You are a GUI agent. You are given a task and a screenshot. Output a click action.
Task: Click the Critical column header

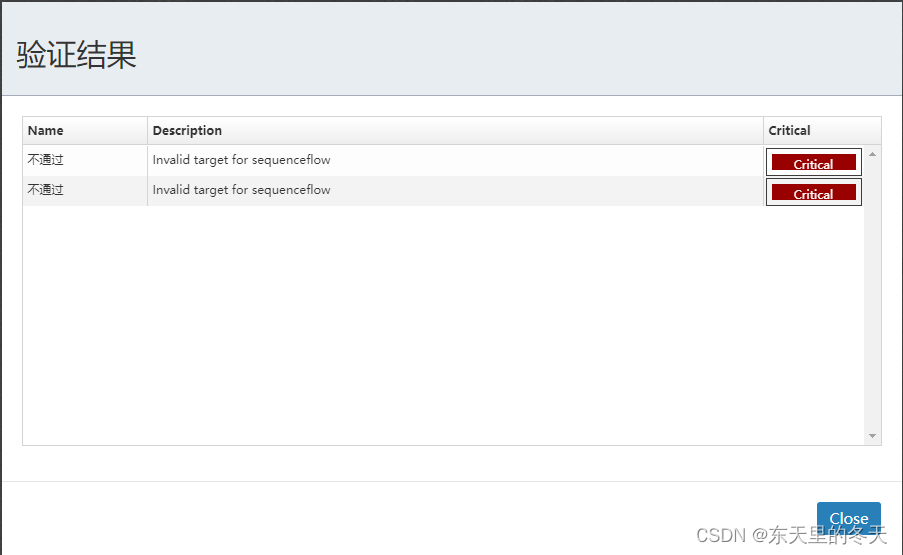pos(790,131)
